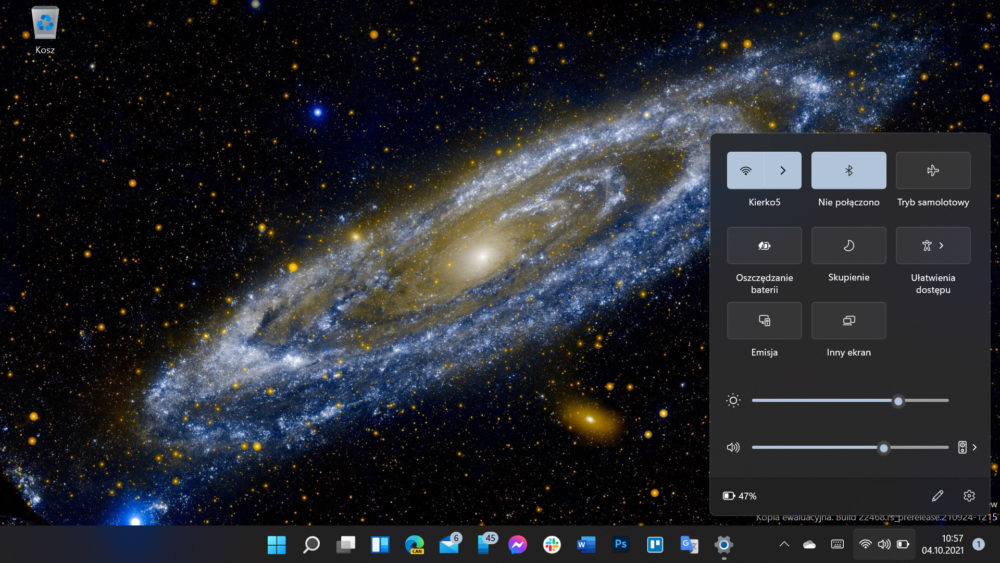Viewport: 1000px width, 563px height.
Task: Enable Skupienie focus assist
Action: click(x=848, y=245)
